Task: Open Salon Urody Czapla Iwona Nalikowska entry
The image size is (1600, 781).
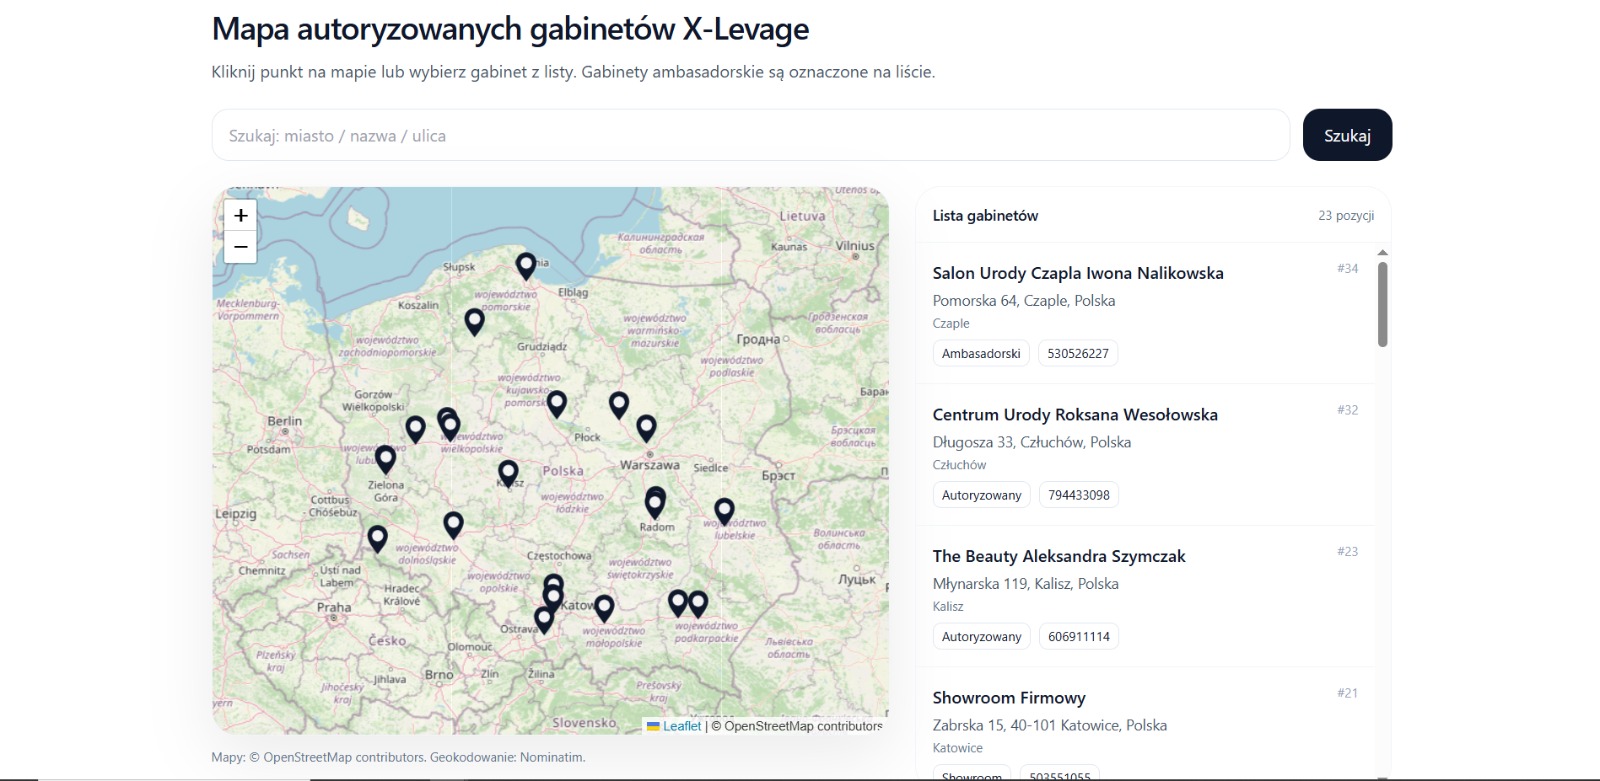Action: point(1077,273)
